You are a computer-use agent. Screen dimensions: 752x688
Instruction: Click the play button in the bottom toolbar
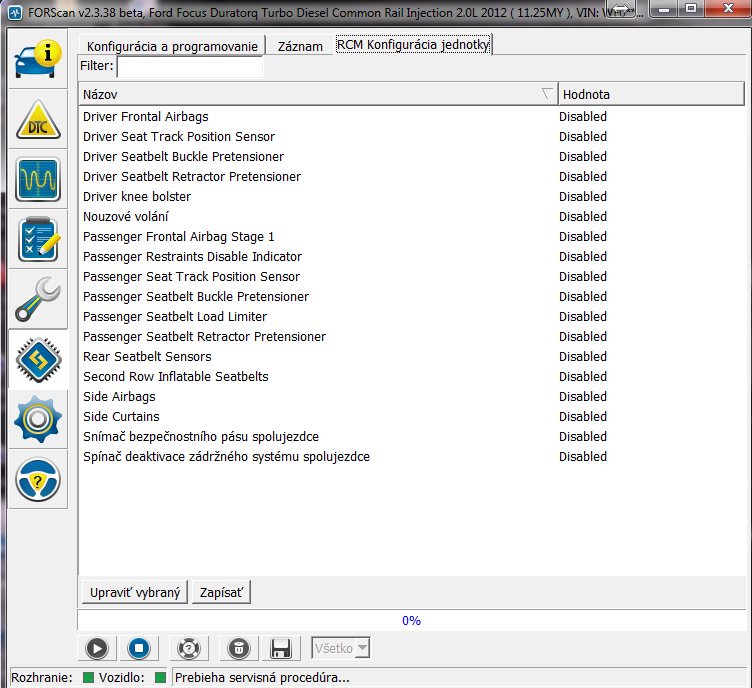coord(97,648)
